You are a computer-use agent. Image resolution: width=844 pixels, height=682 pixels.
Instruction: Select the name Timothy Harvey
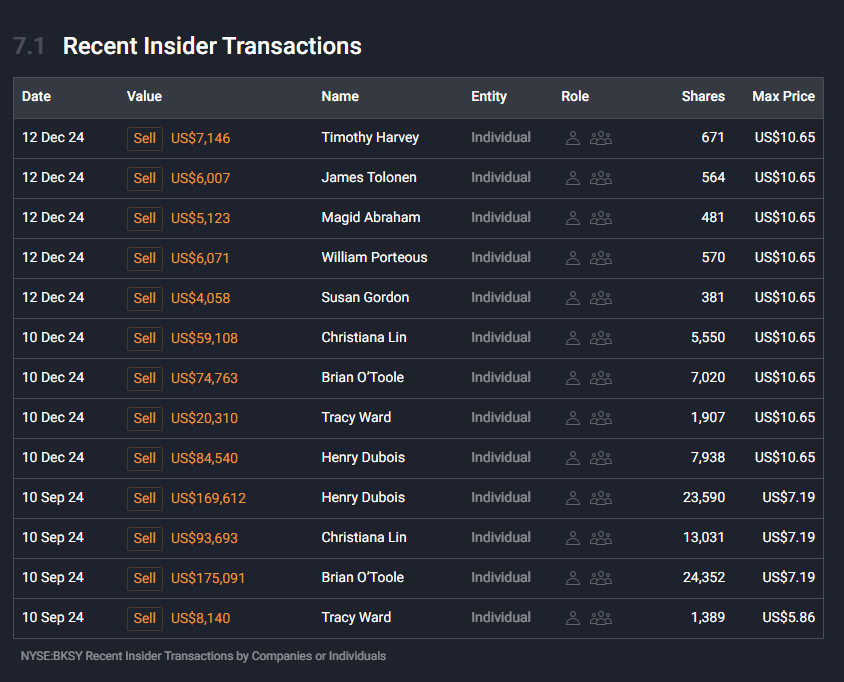370,138
